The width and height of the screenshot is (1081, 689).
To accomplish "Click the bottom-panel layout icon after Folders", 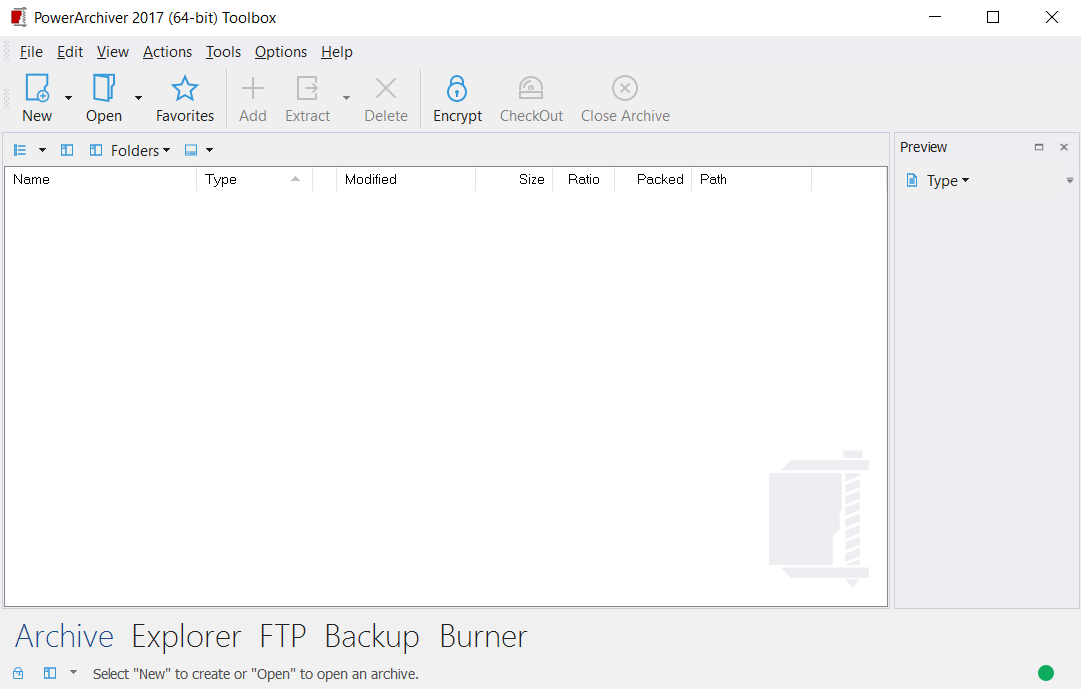I will point(191,150).
